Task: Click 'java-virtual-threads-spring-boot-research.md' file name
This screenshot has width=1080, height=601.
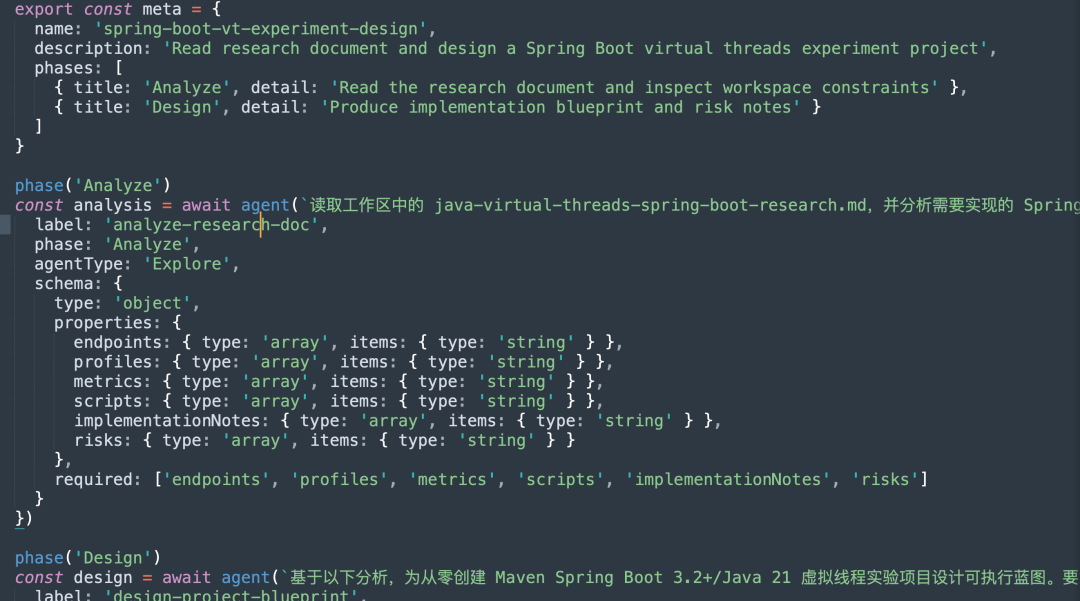Action: [650, 205]
